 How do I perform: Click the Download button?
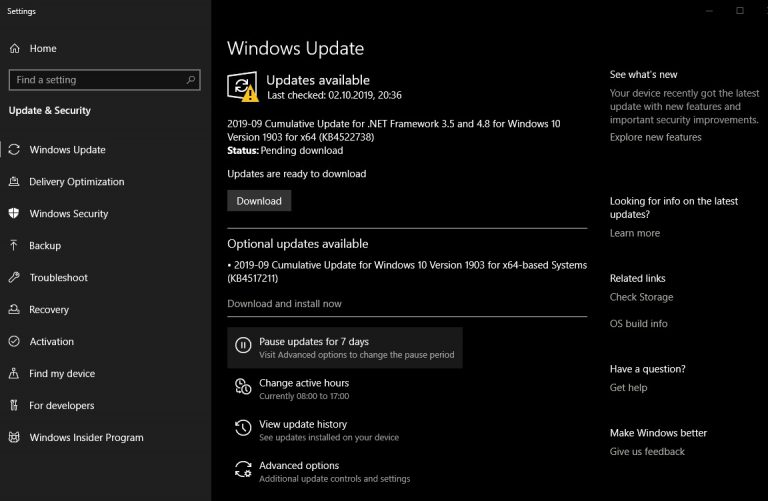pyautogui.click(x=259, y=201)
